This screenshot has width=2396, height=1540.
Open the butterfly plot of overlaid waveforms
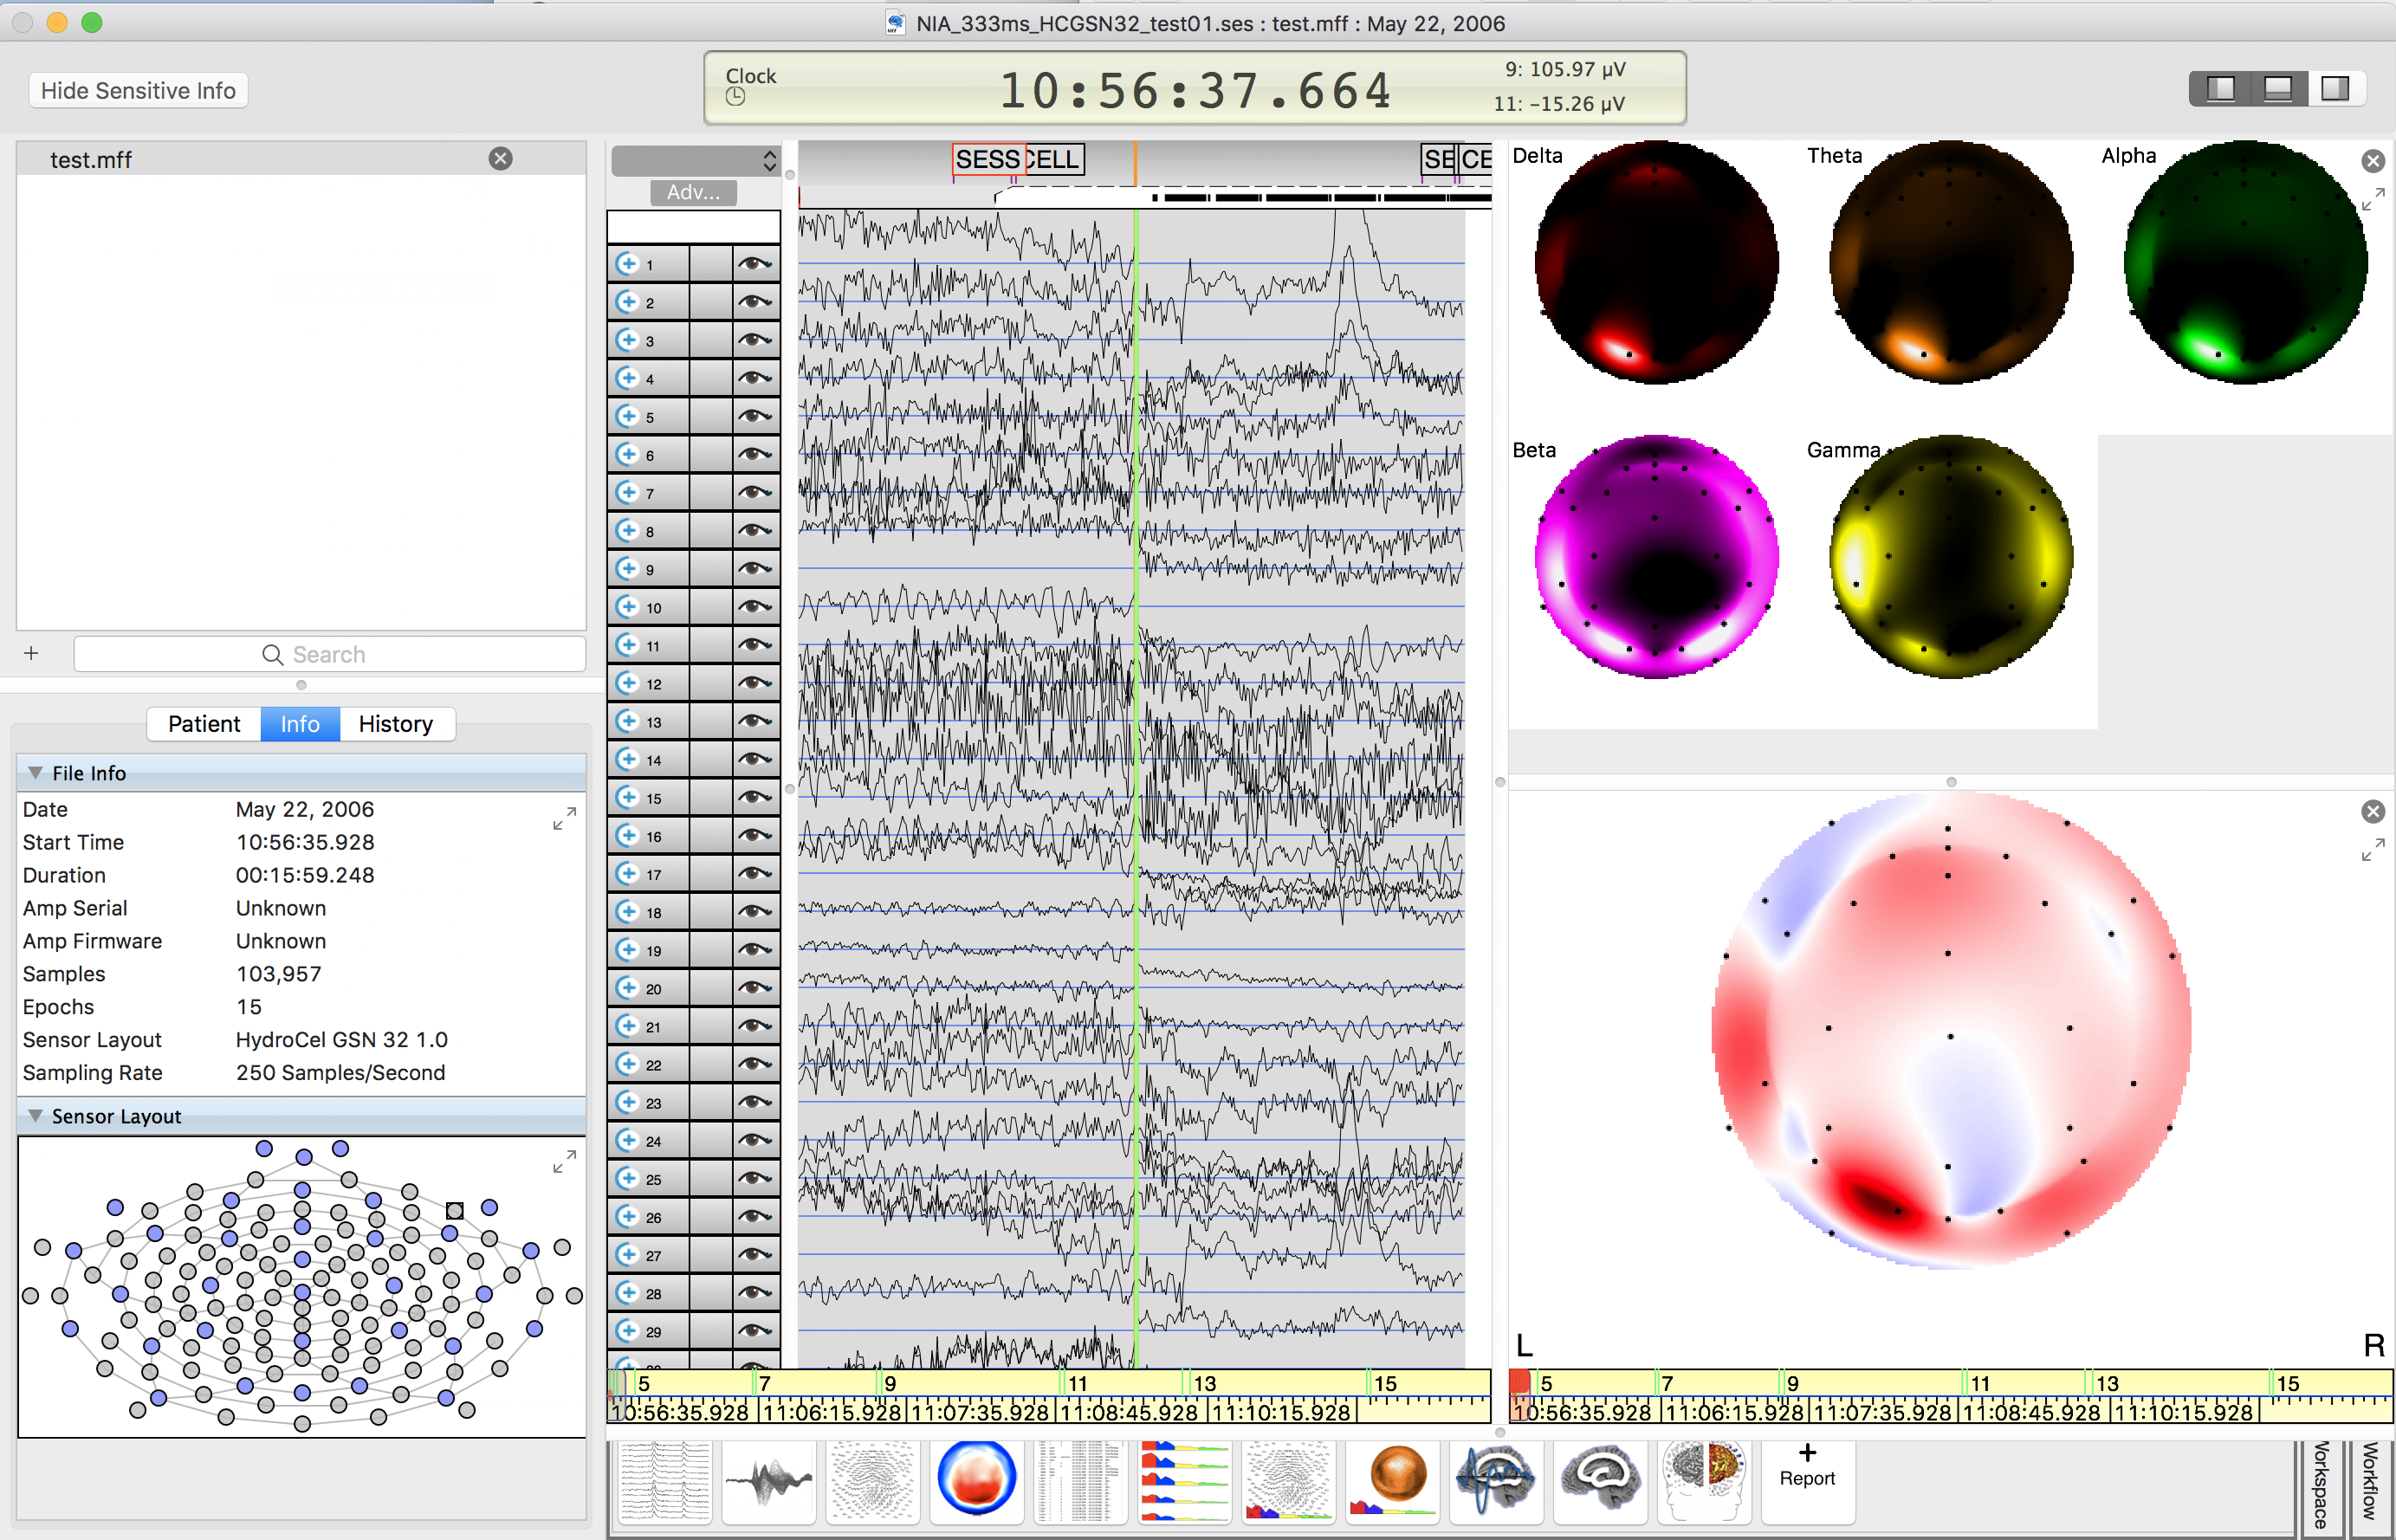pos(768,1480)
